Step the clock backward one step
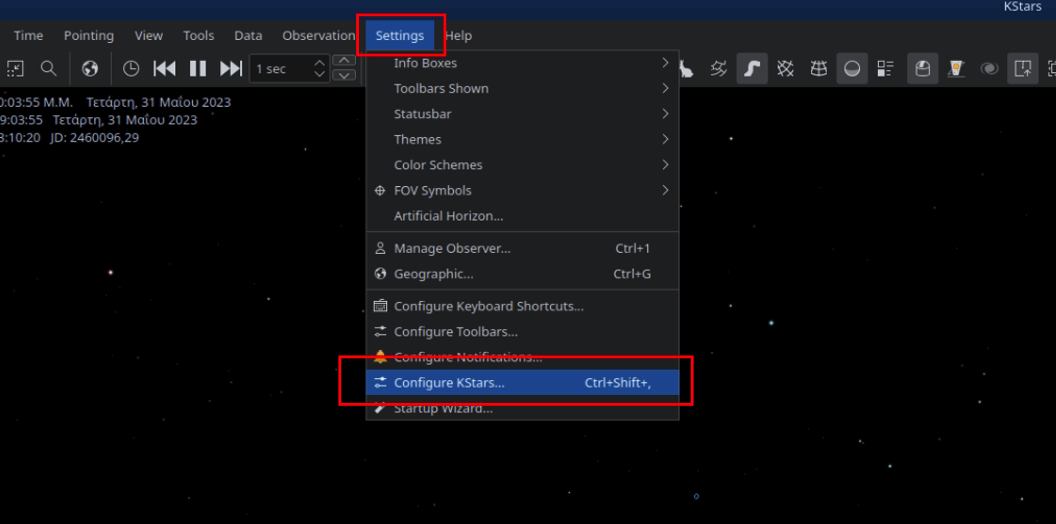 164,69
